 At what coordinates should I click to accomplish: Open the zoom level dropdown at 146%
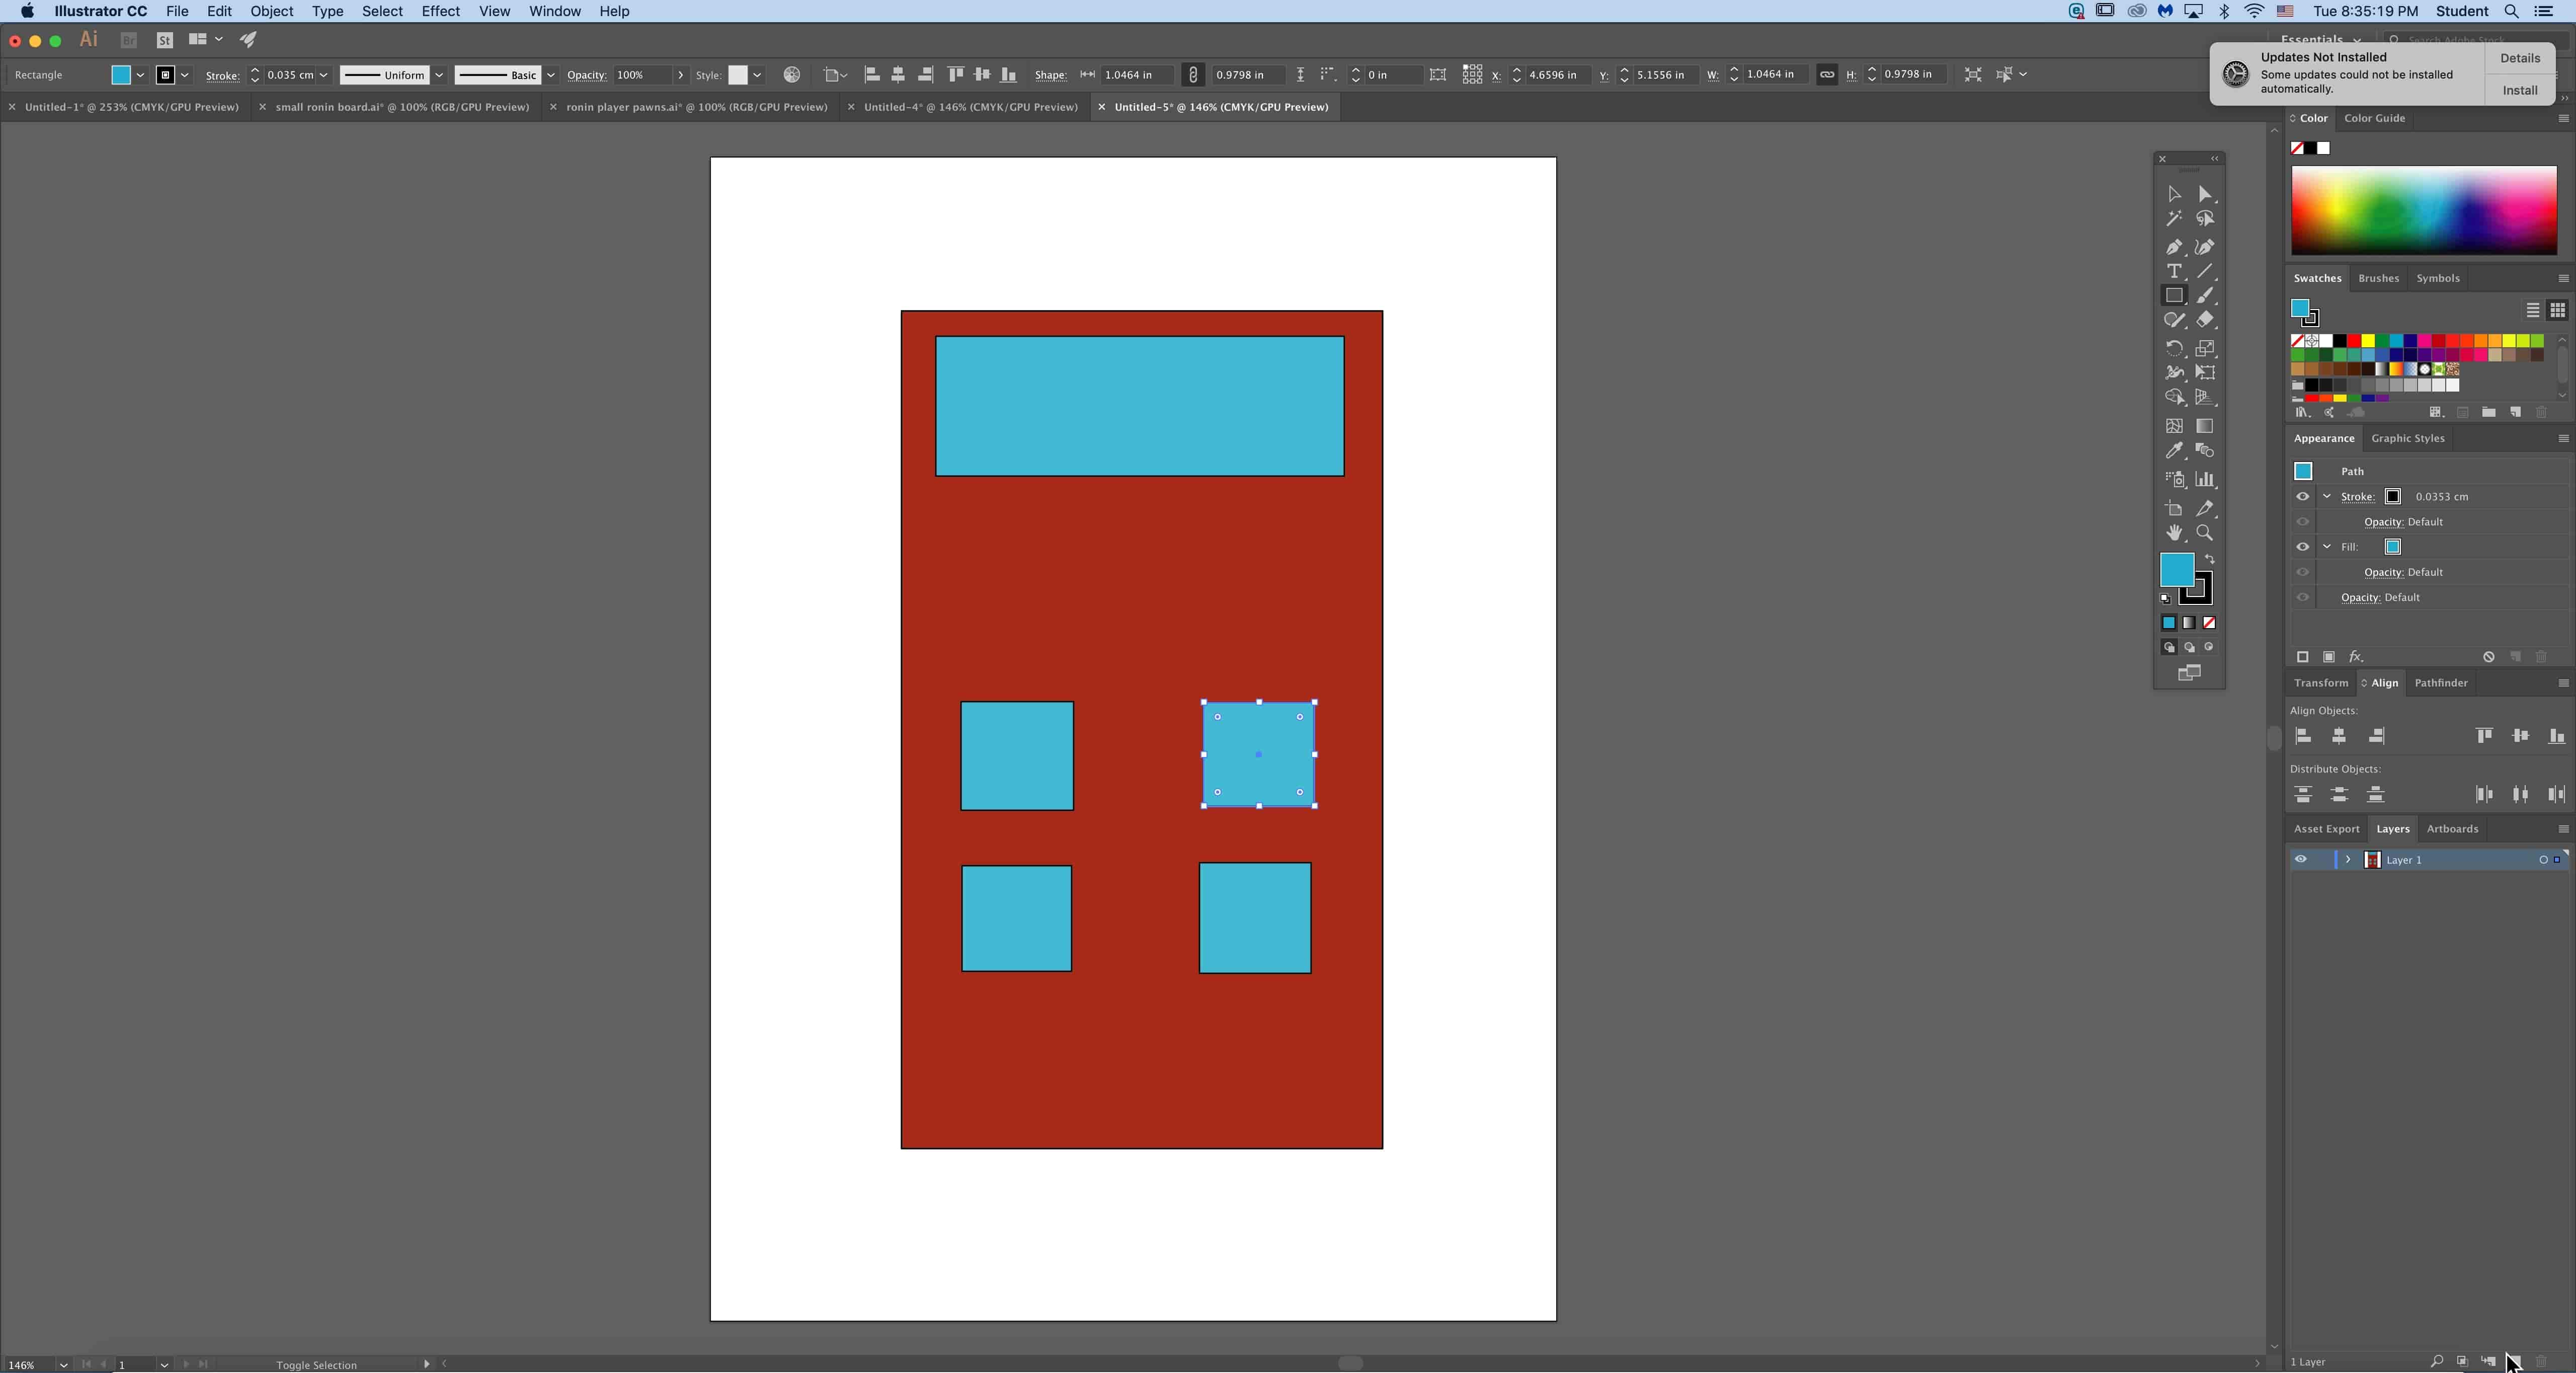(x=63, y=1365)
